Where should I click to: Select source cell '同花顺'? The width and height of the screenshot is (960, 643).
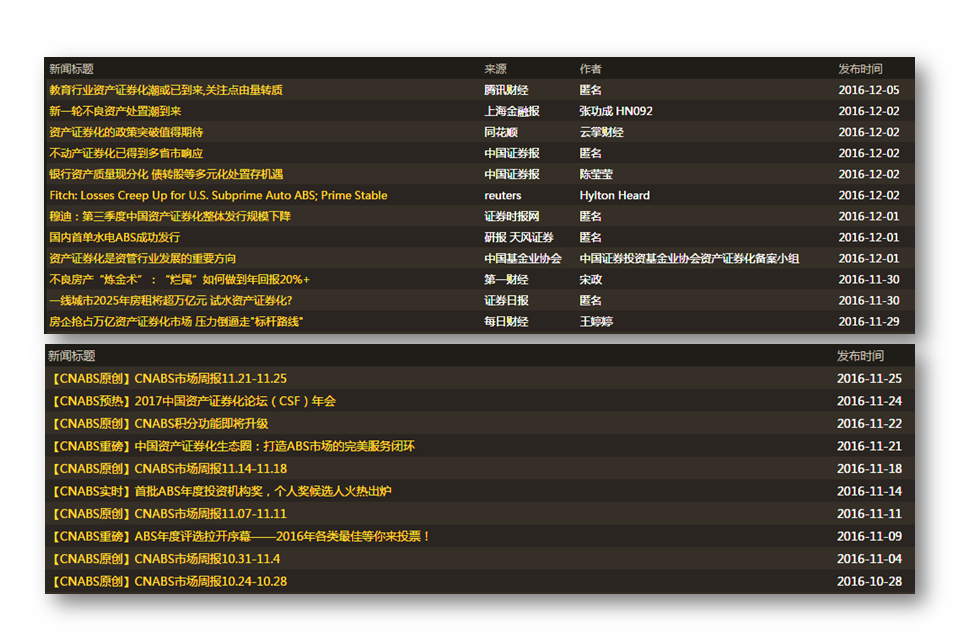coord(501,132)
